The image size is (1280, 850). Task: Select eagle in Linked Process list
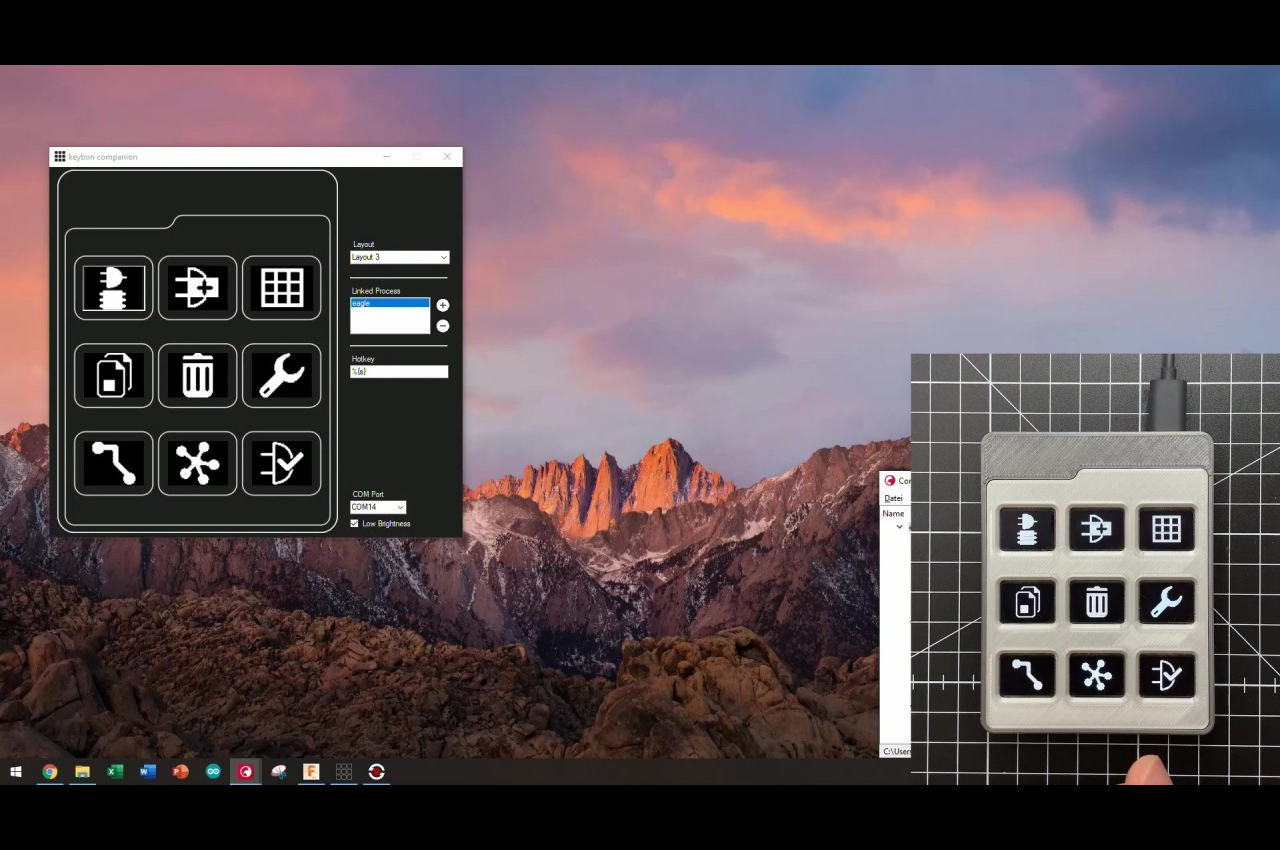point(389,303)
